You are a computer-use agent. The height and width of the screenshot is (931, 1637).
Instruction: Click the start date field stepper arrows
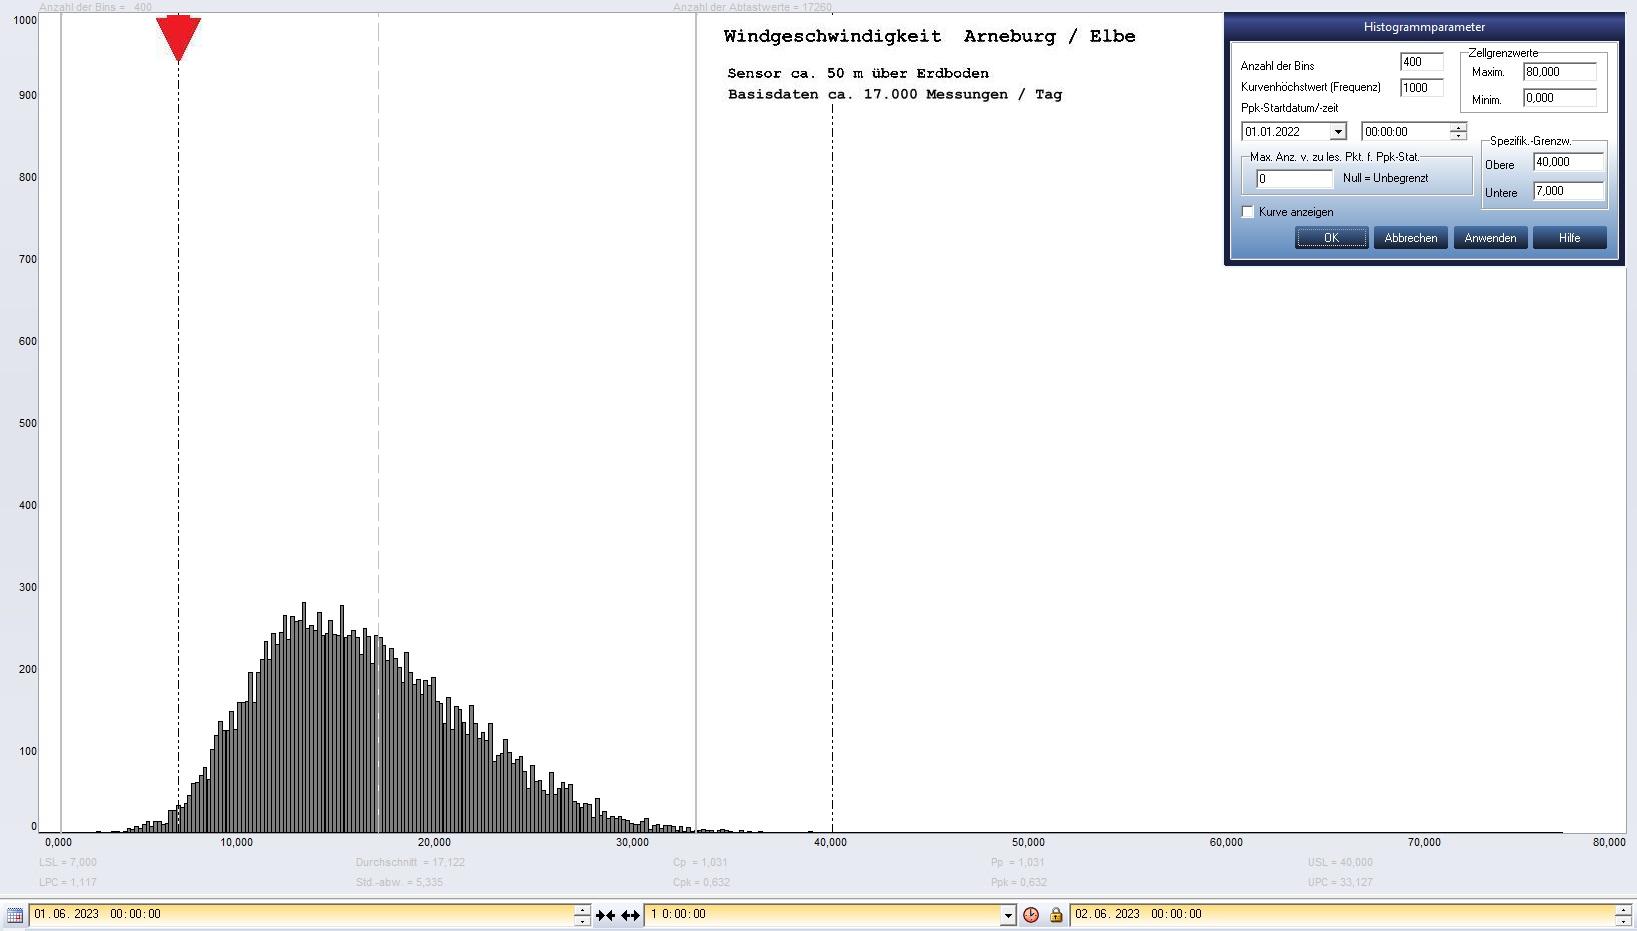click(x=582, y=915)
